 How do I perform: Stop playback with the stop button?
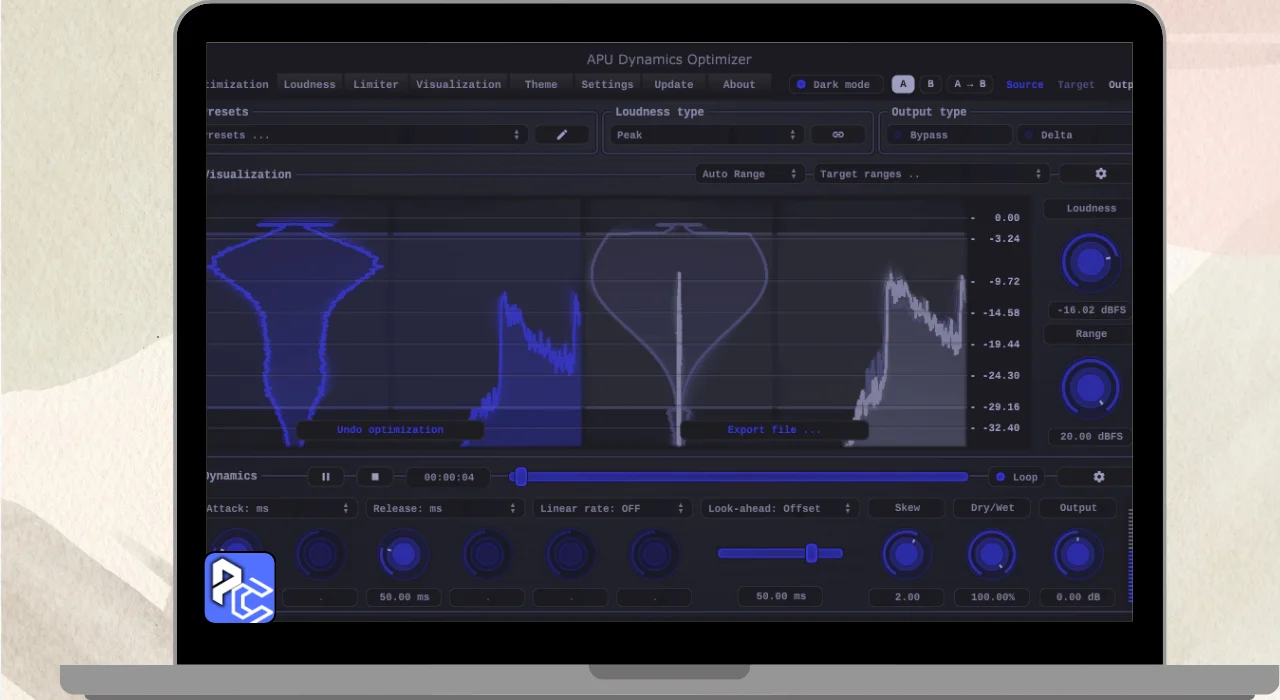tap(375, 477)
